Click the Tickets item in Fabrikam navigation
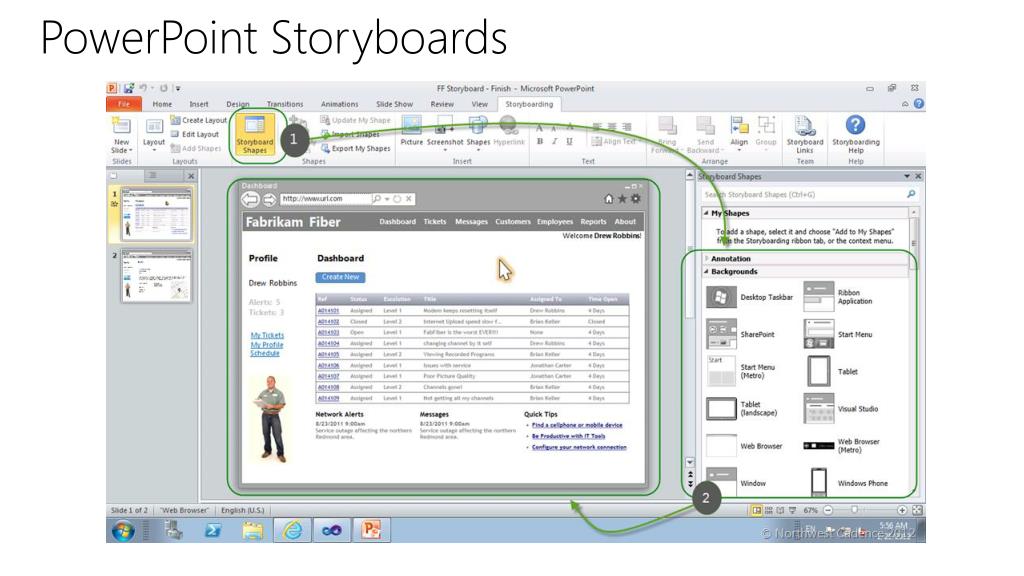The image size is (1024, 576). (434, 221)
